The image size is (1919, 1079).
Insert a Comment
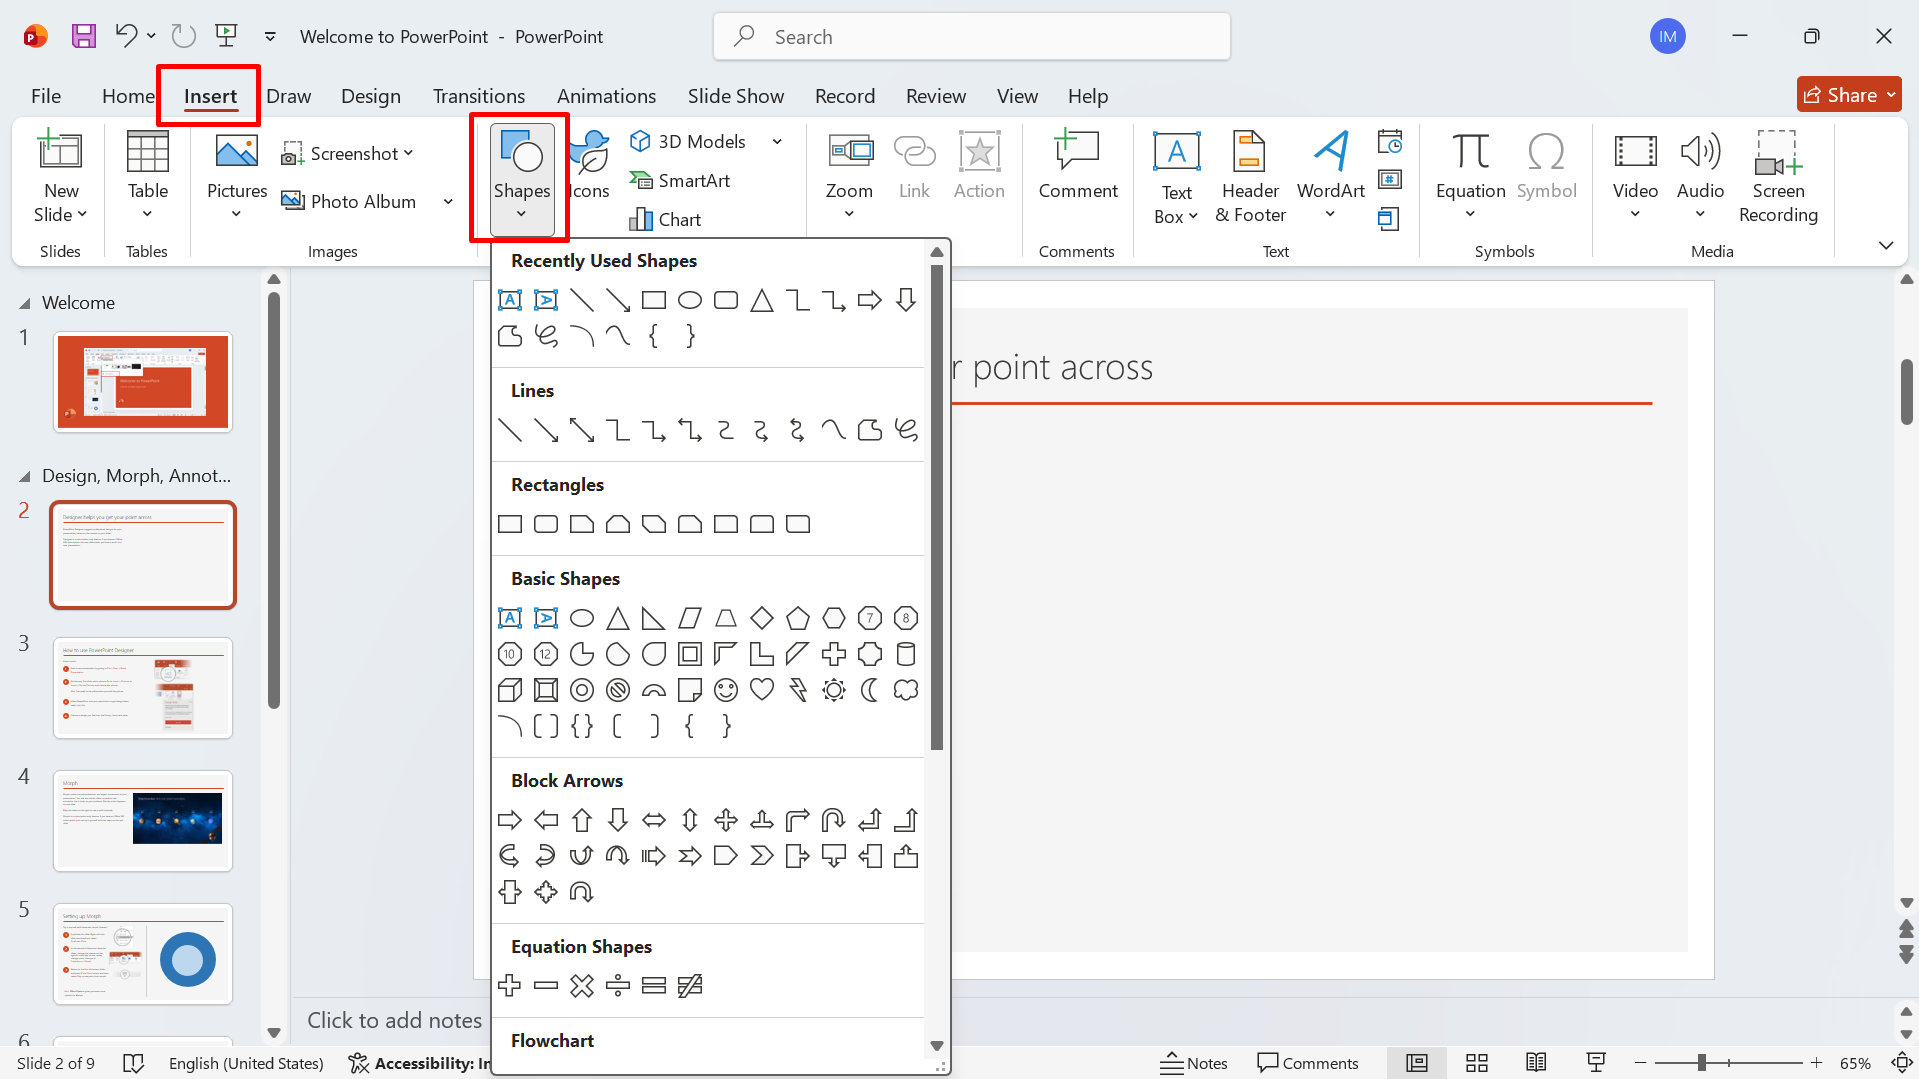(x=1078, y=166)
